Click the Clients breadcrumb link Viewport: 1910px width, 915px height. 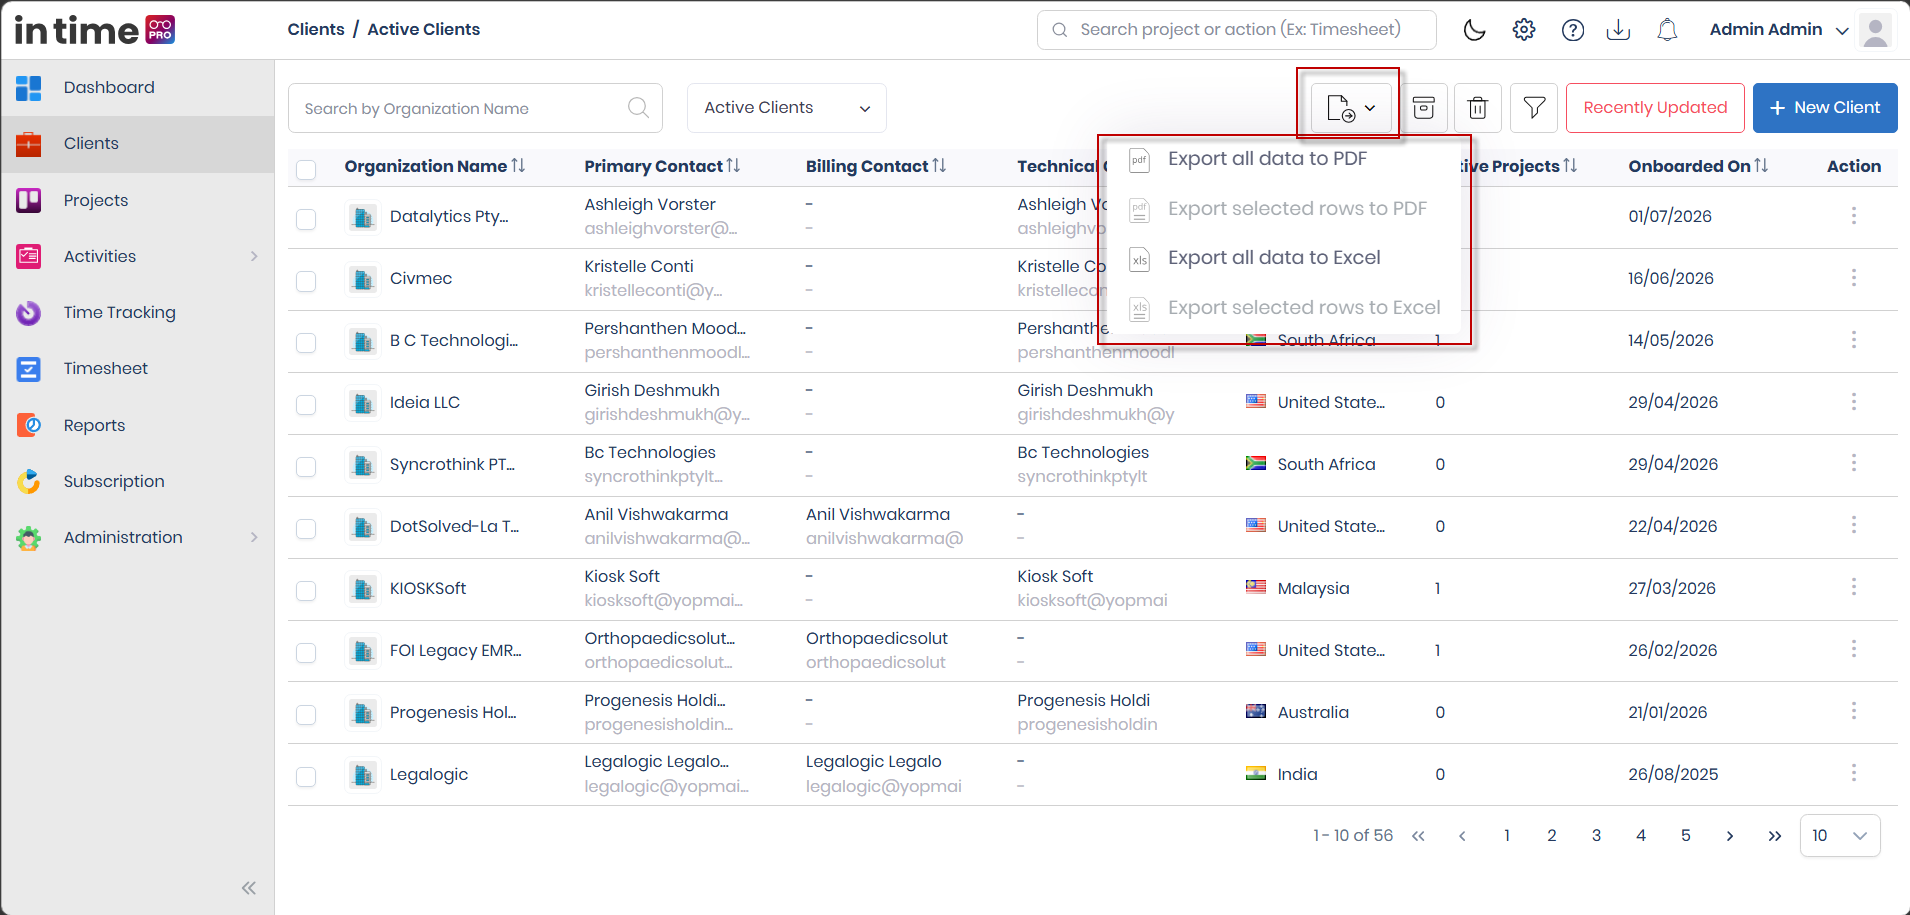click(x=316, y=29)
